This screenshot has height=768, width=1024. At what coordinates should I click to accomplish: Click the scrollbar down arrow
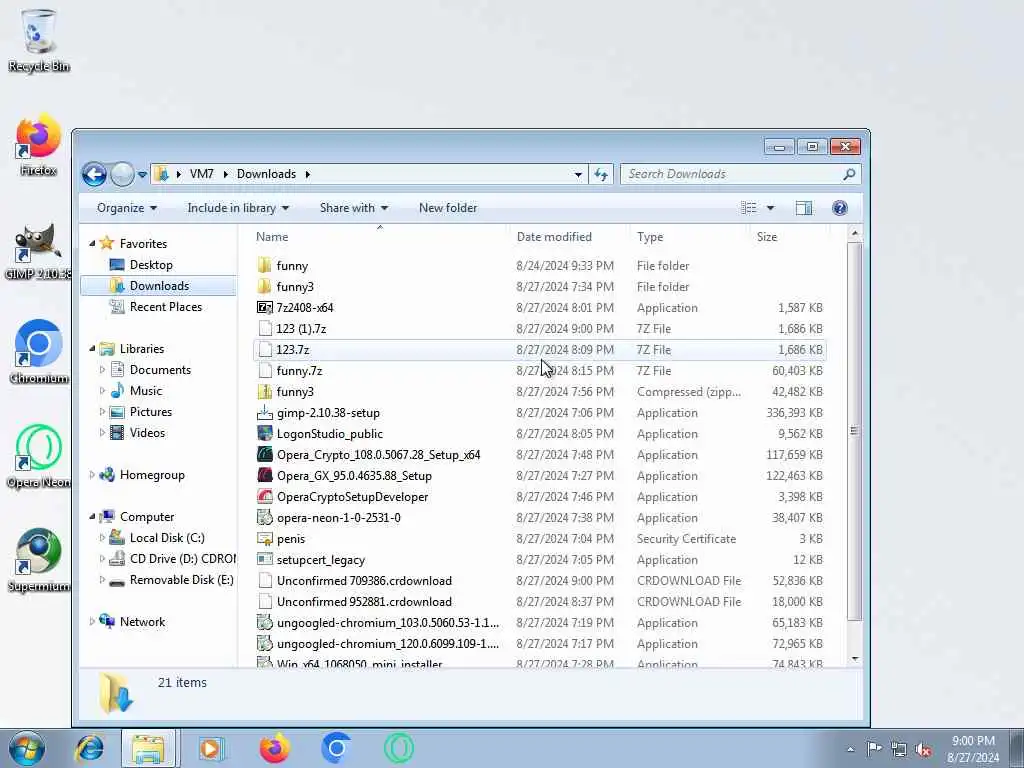pyautogui.click(x=855, y=659)
